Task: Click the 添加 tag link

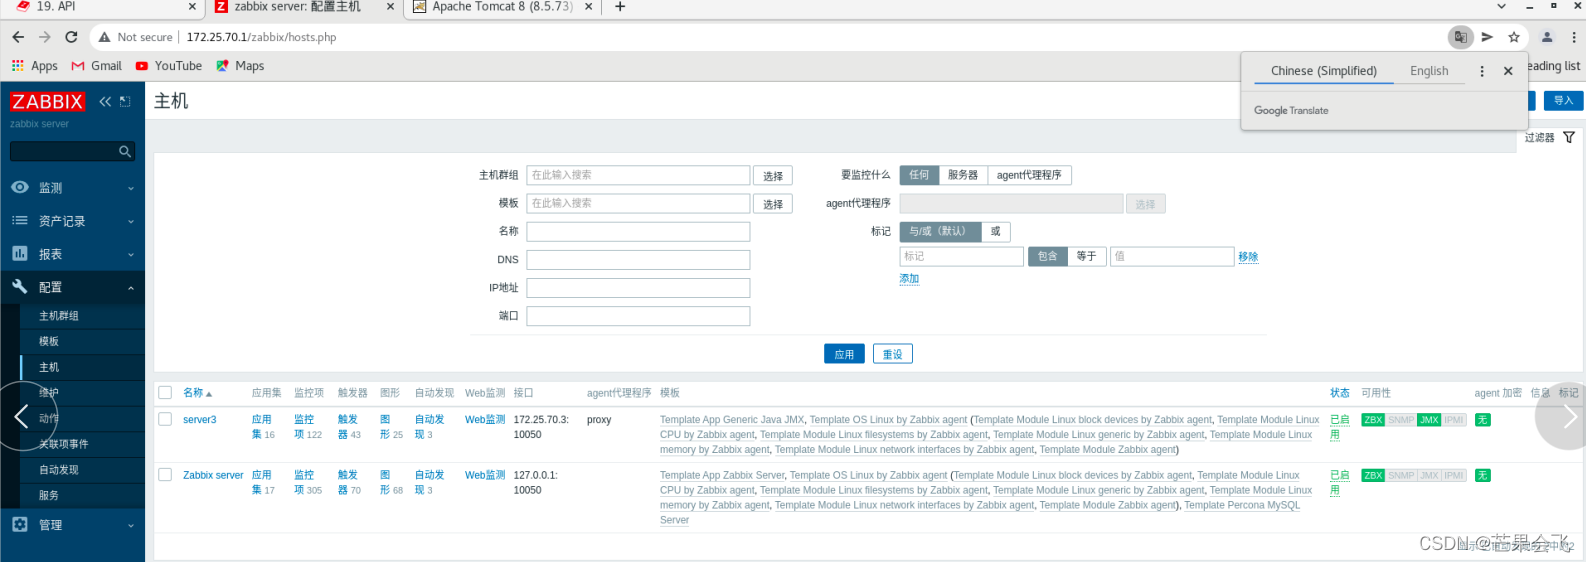Action: (909, 279)
